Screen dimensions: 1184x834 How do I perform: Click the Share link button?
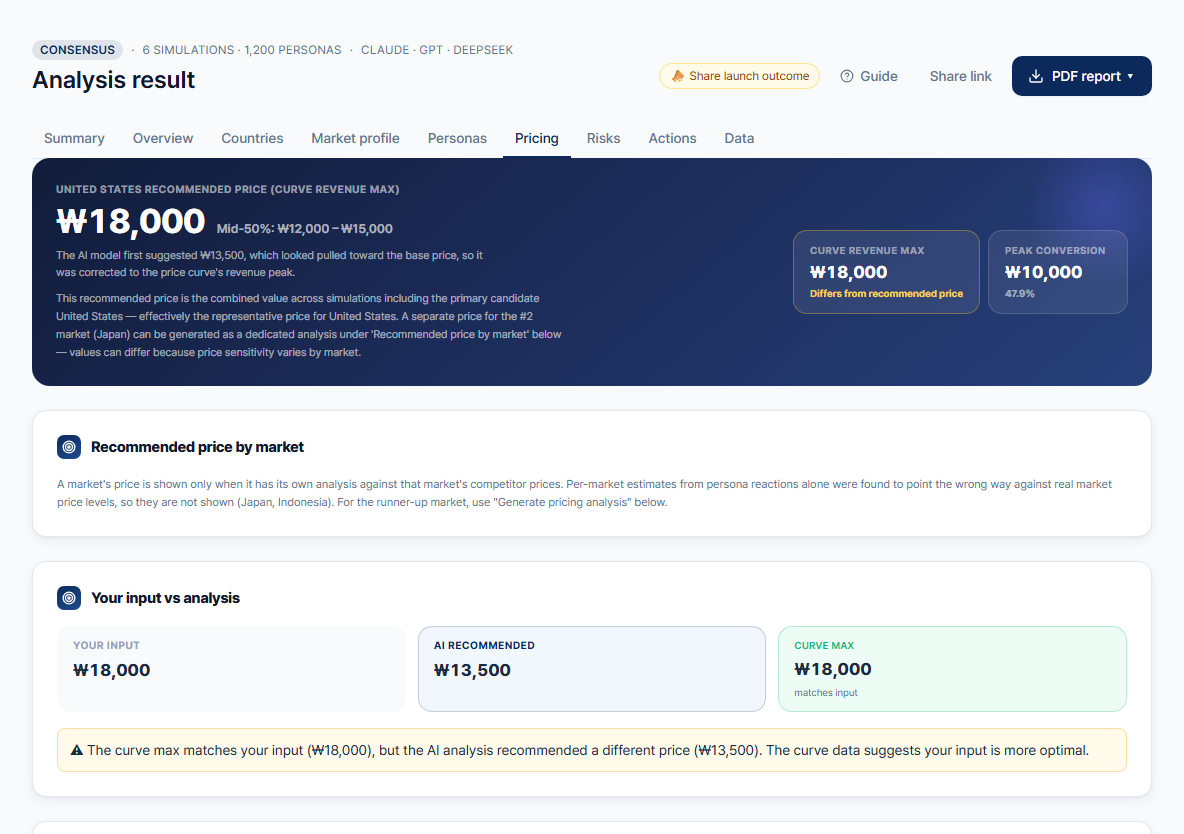960,76
